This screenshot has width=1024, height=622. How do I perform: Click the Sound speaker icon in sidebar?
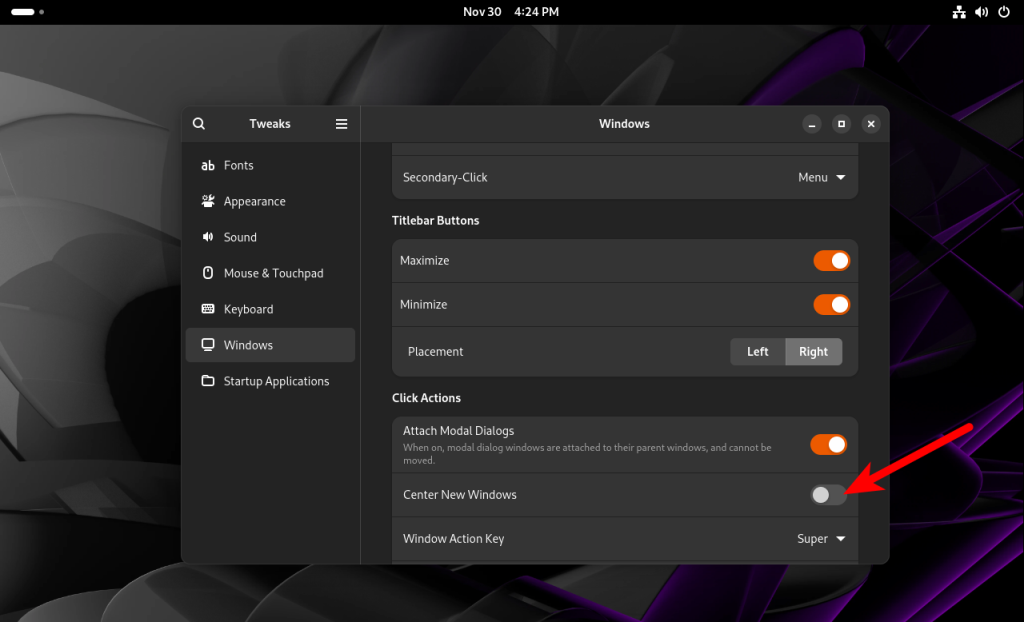(208, 237)
